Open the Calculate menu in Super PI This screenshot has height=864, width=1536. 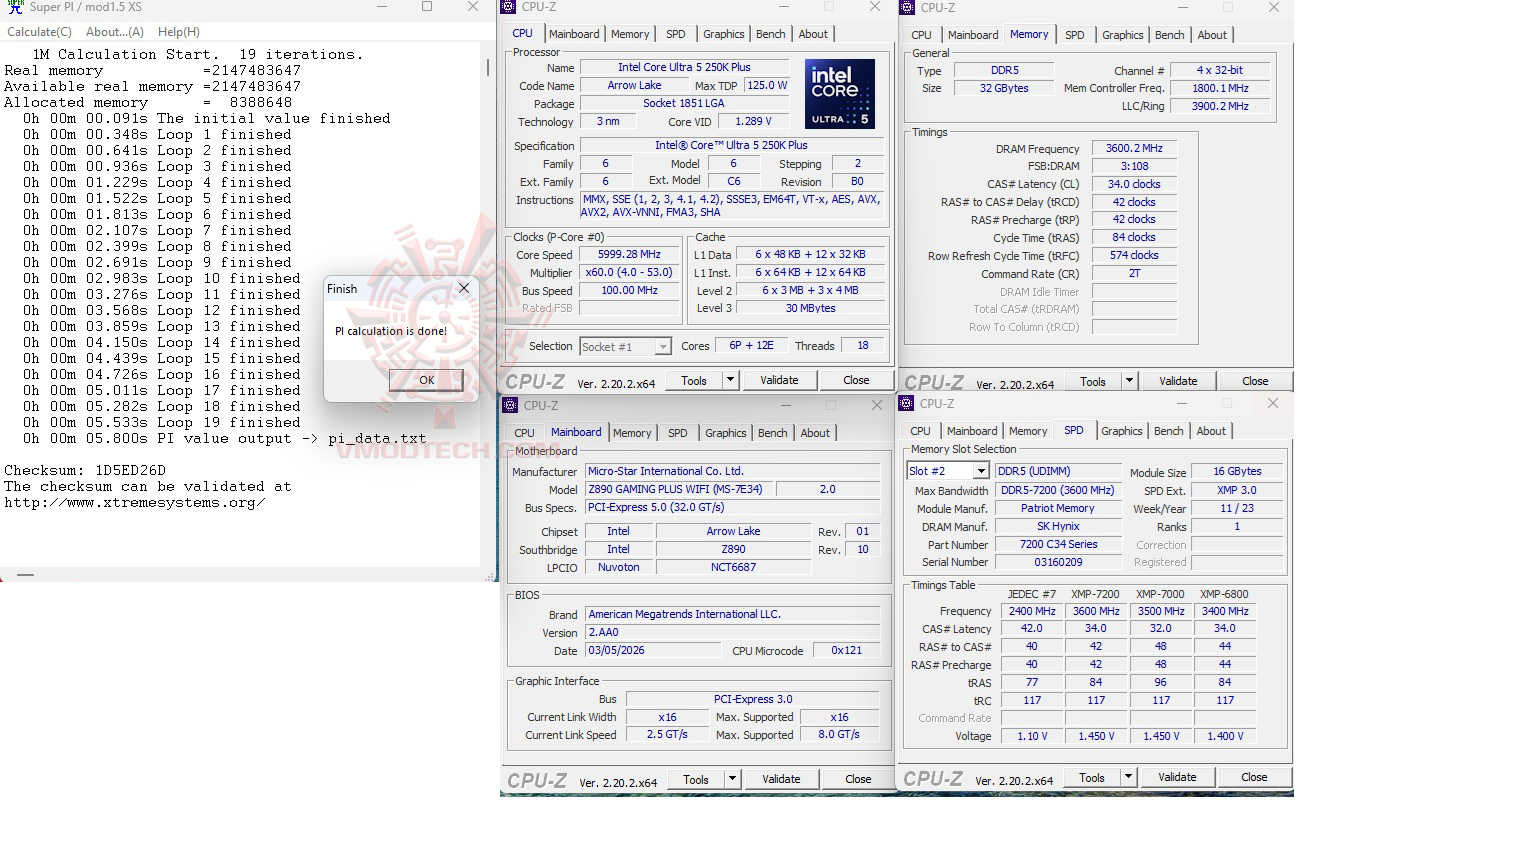39,32
